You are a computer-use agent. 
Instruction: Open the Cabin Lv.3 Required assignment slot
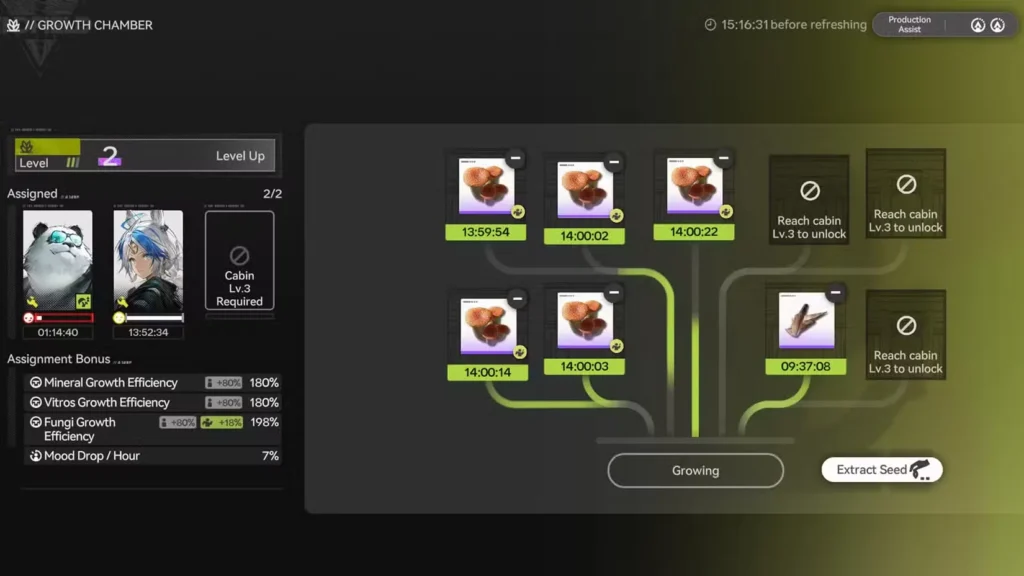[239, 262]
